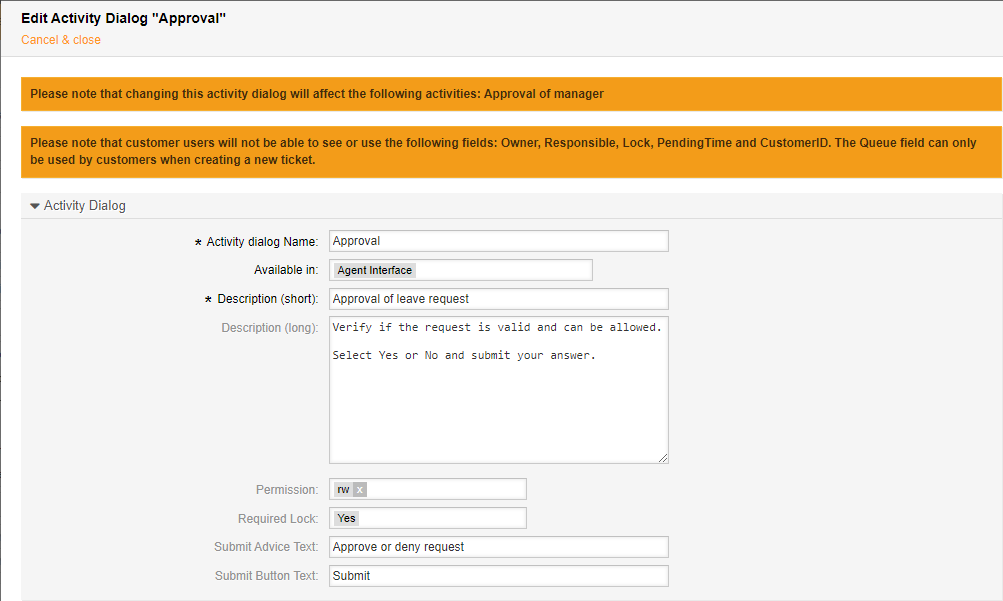1003x601 pixels.
Task: Collapse the Activity Dialog section triangle
Action: pyautogui.click(x=35, y=206)
